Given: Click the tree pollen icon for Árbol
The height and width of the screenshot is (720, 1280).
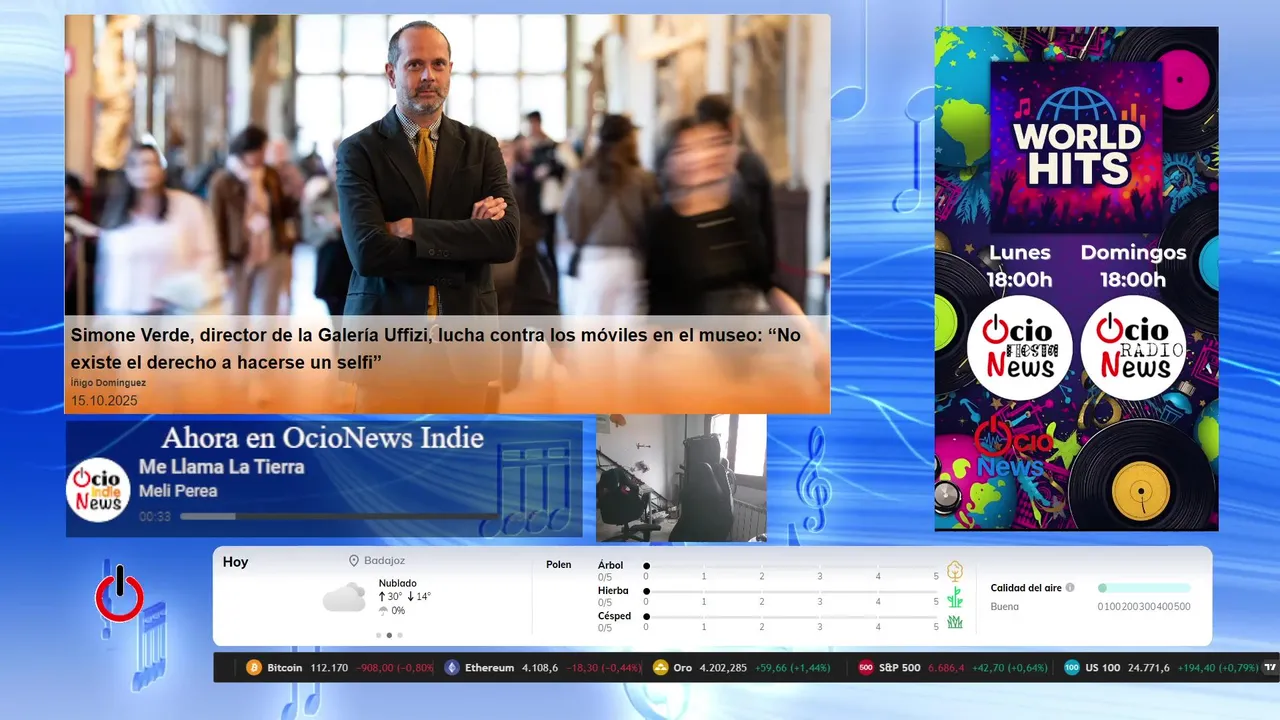Looking at the screenshot, I should (955, 571).
